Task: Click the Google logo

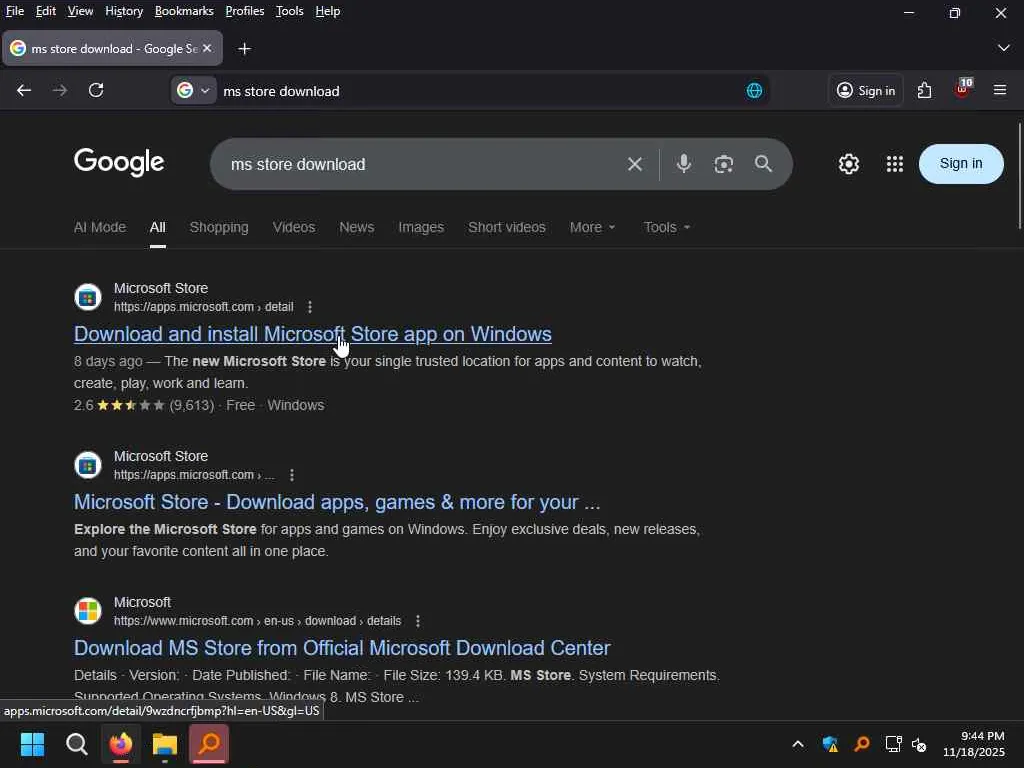Action: click(x=119, y=163)
